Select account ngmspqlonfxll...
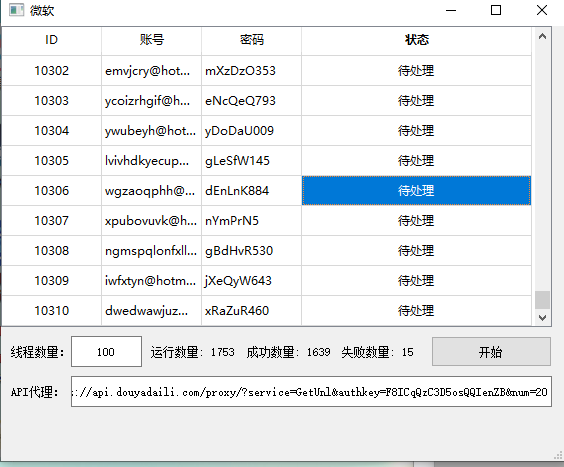This screenshot has height=467, width=564. [x=151, y=251]
